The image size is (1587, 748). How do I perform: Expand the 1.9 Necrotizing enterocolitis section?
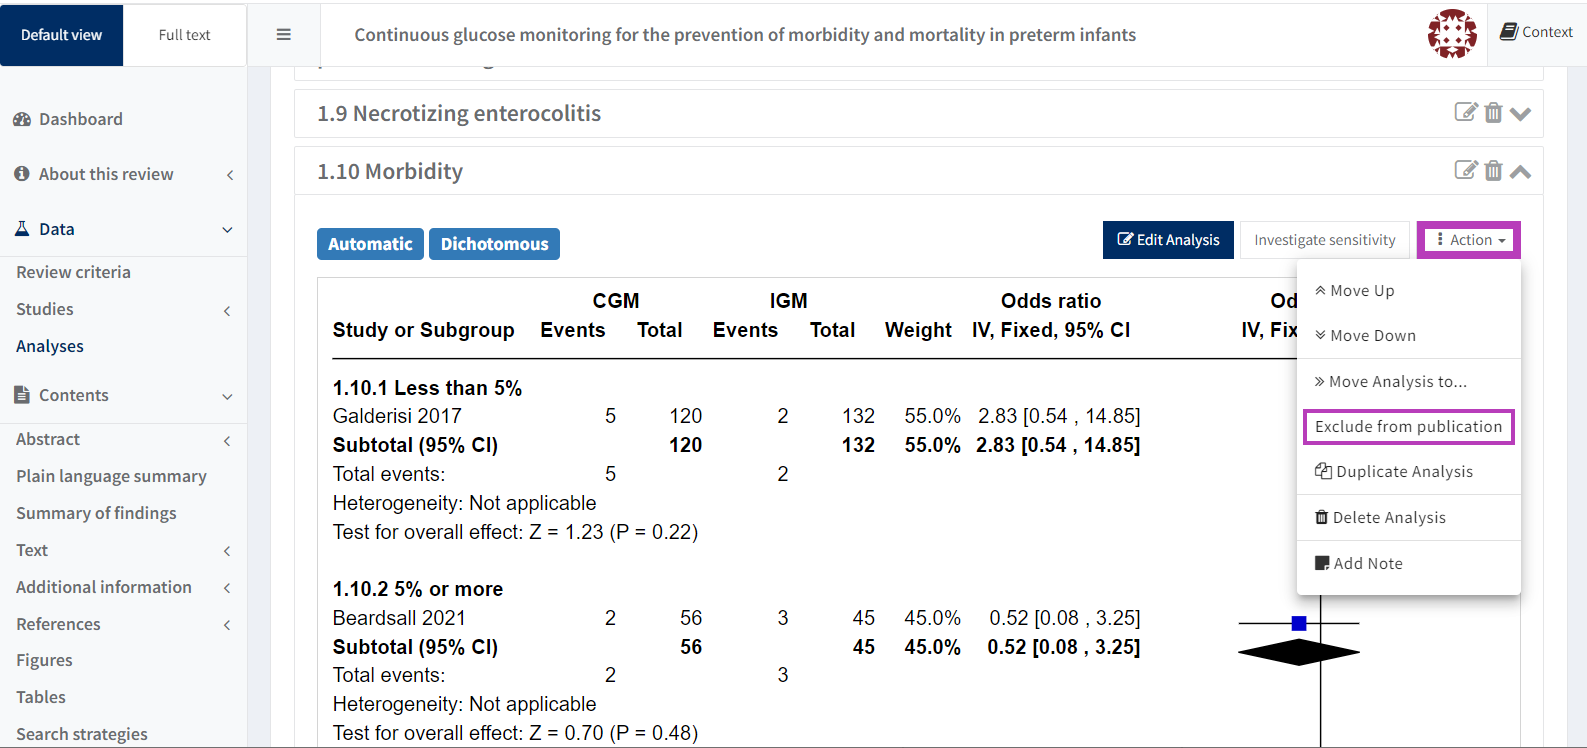1521,113
